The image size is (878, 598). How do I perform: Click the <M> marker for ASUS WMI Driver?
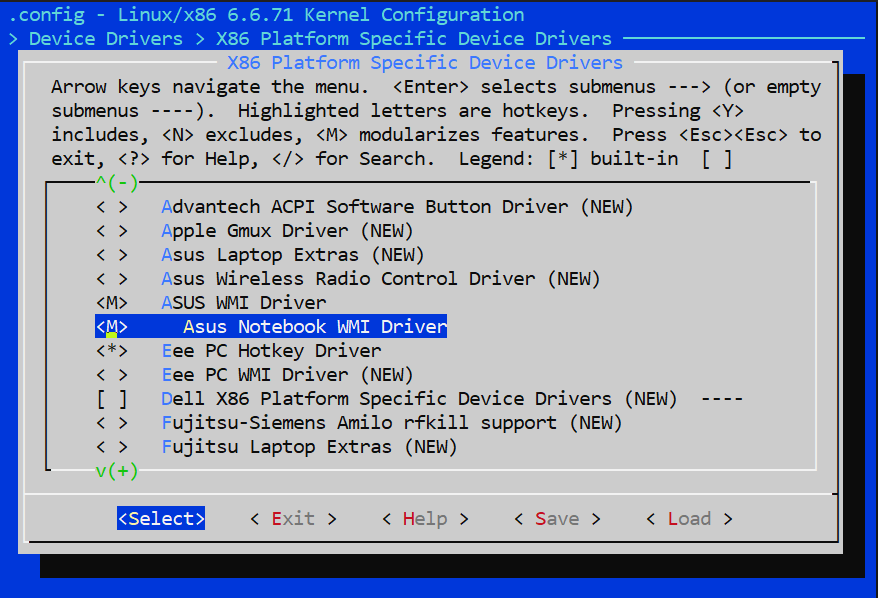(x=112, y=303)
